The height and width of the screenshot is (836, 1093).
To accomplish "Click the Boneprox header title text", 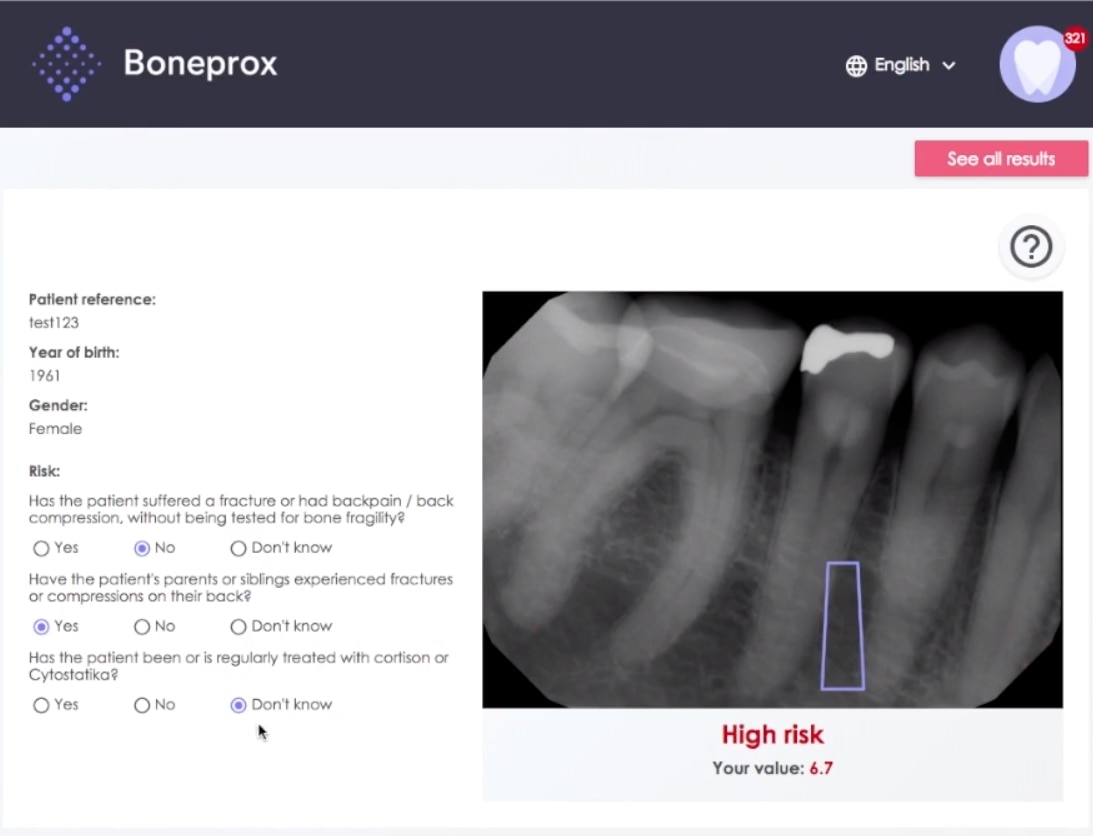I will point(199,63).
